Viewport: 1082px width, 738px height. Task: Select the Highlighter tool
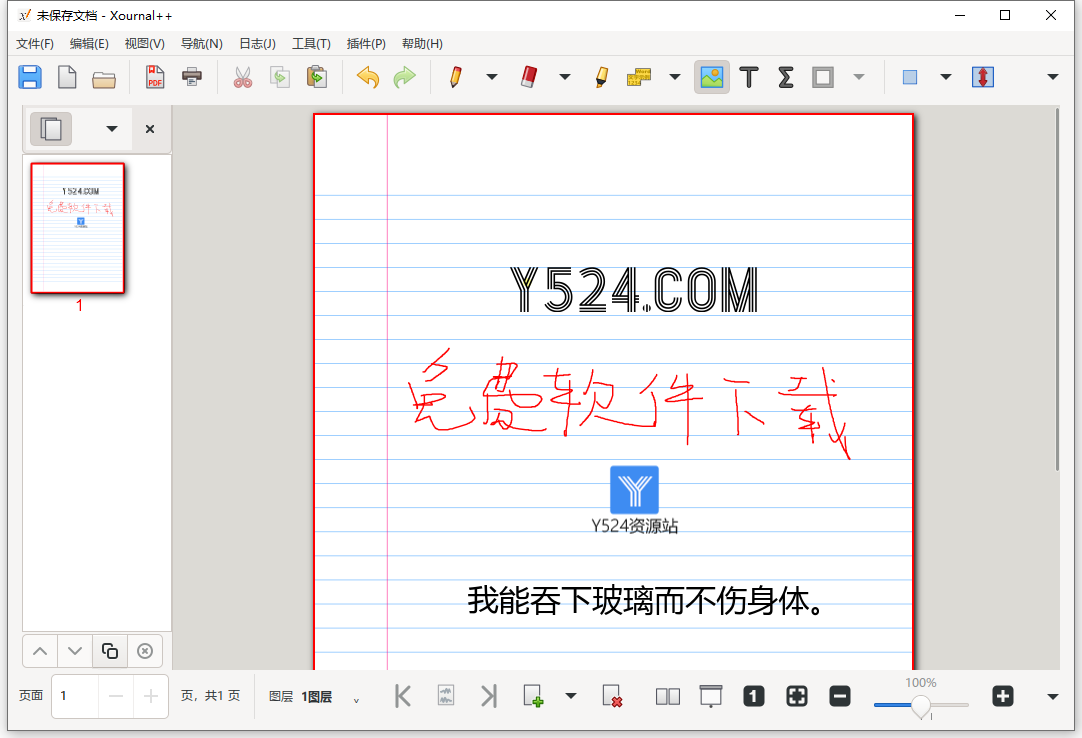(602, 77)
